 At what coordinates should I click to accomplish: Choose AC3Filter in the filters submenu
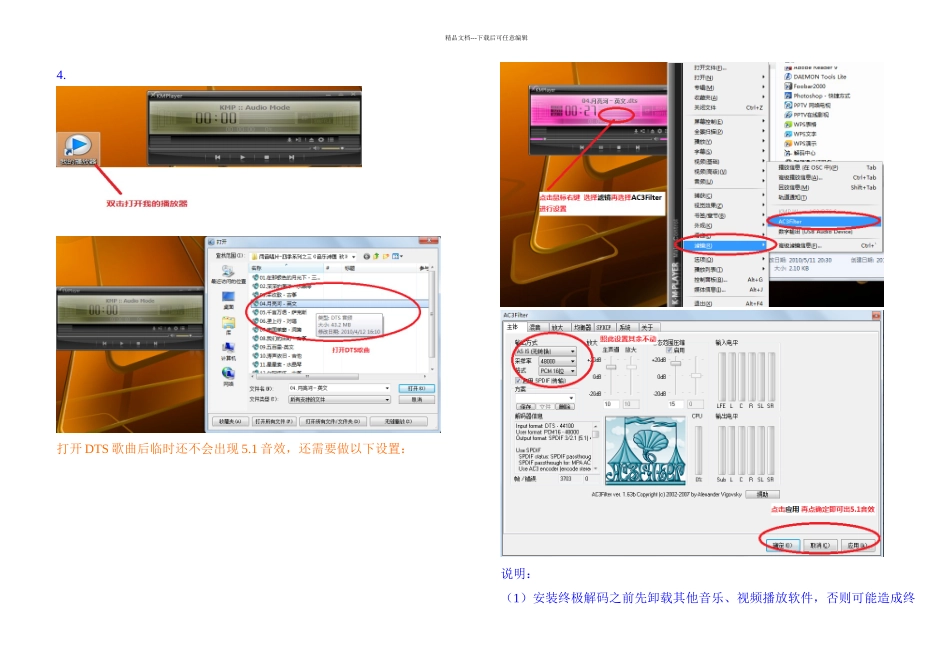point(823,221)
